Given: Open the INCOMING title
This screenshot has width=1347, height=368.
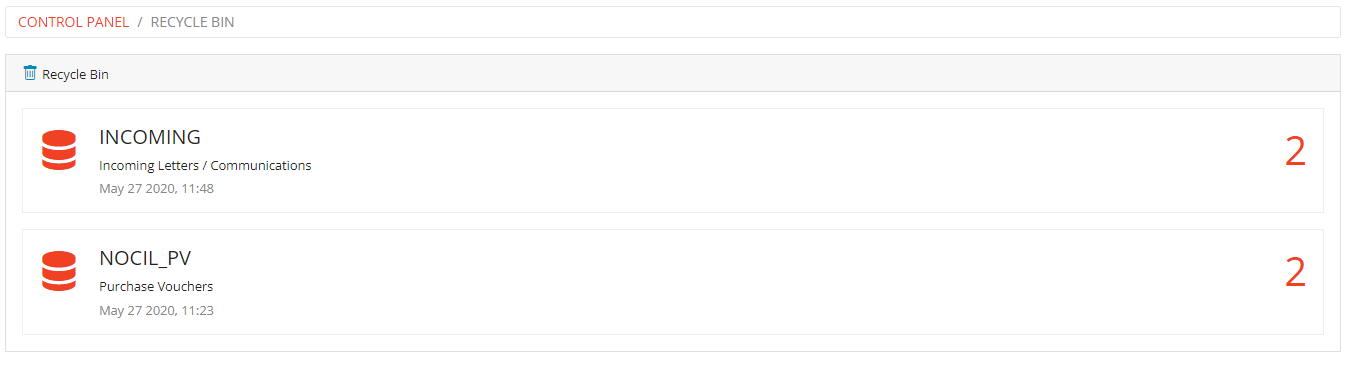Looking at the screenshot, I should (150, 138).
